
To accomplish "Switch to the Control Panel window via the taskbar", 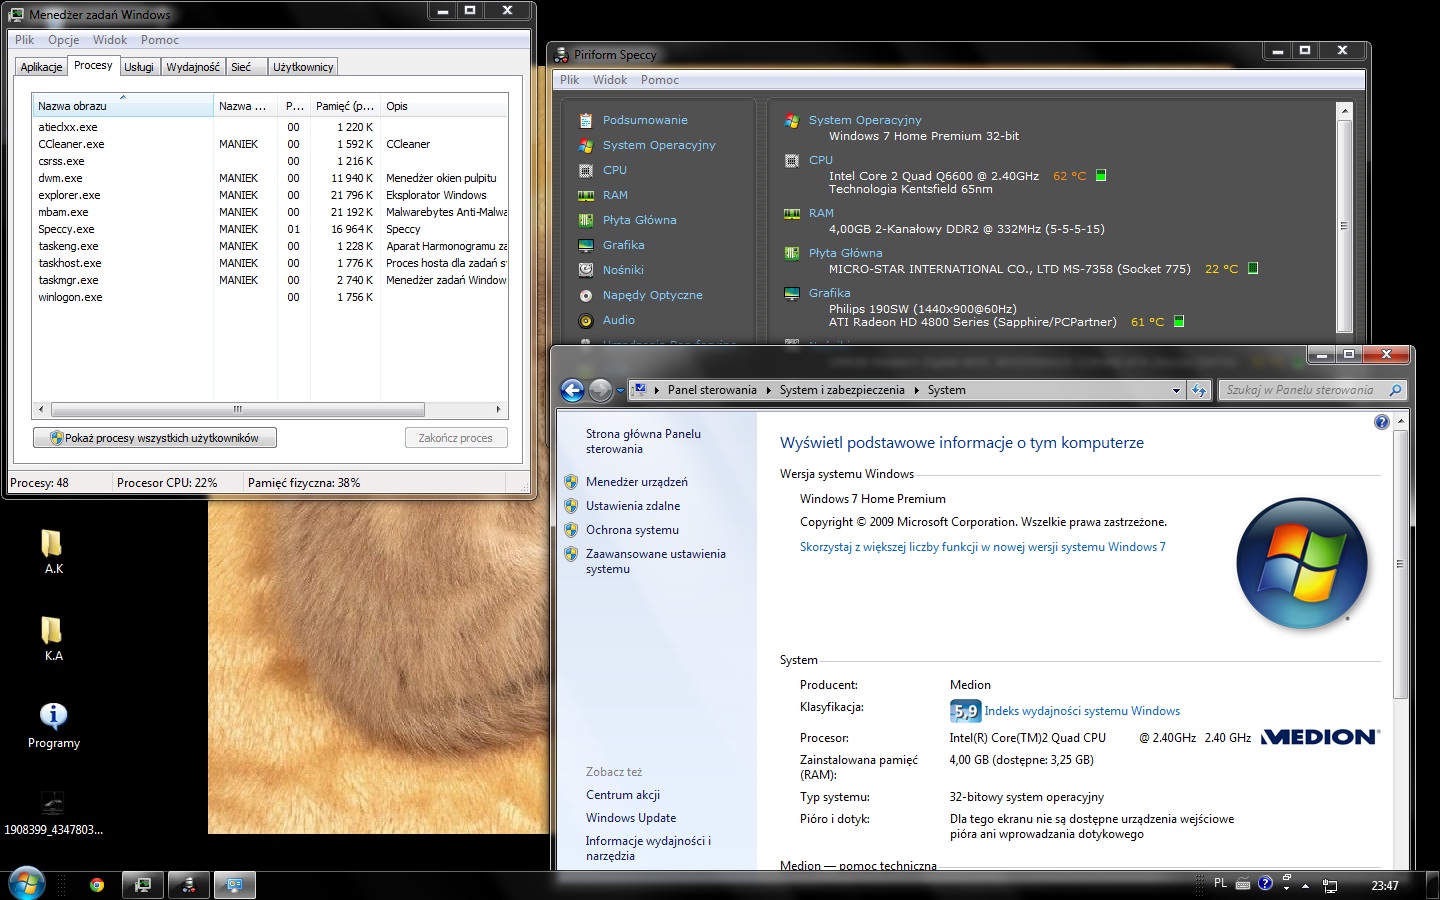I will [235, 885].
